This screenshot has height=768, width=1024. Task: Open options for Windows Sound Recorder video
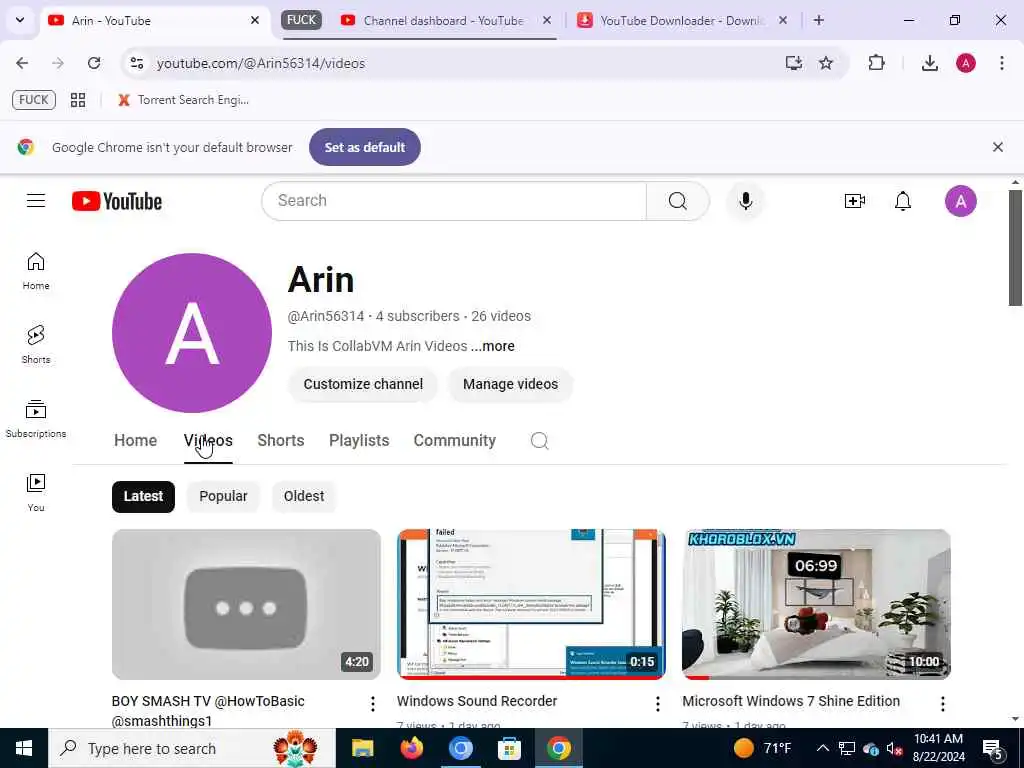pos(658,703)
